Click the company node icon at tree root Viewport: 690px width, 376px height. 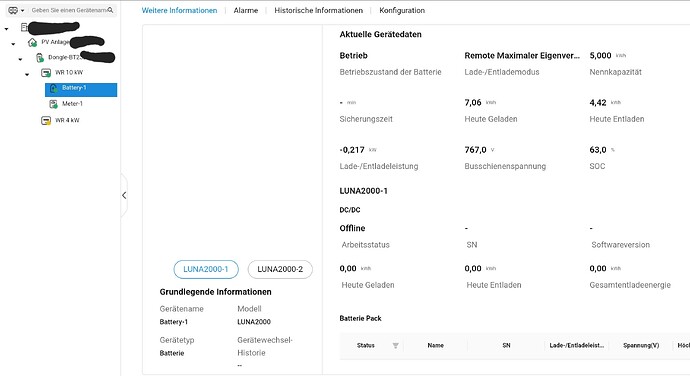point(24,27)
